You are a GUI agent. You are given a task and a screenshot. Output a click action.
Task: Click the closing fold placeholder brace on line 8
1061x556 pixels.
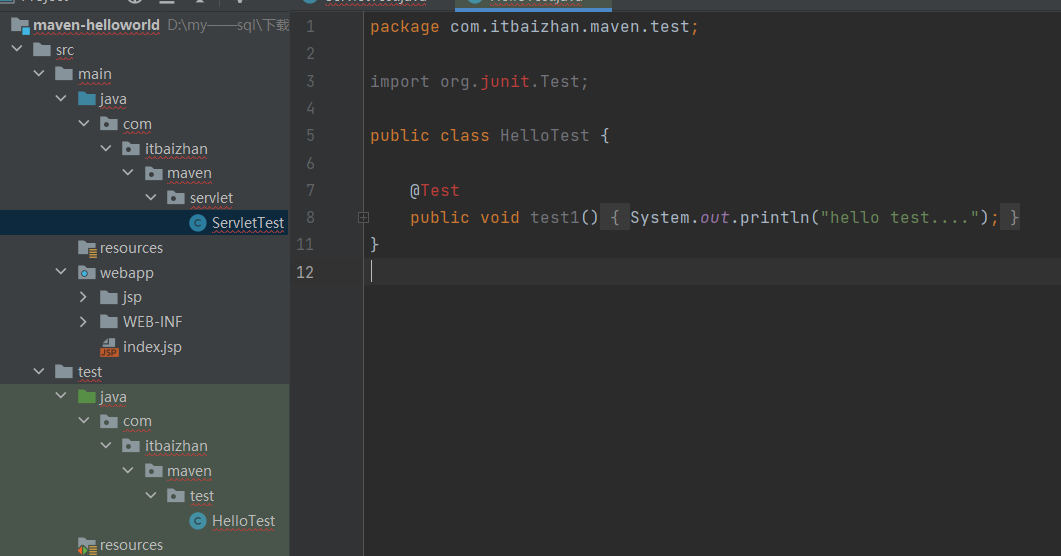[1010, 218]
